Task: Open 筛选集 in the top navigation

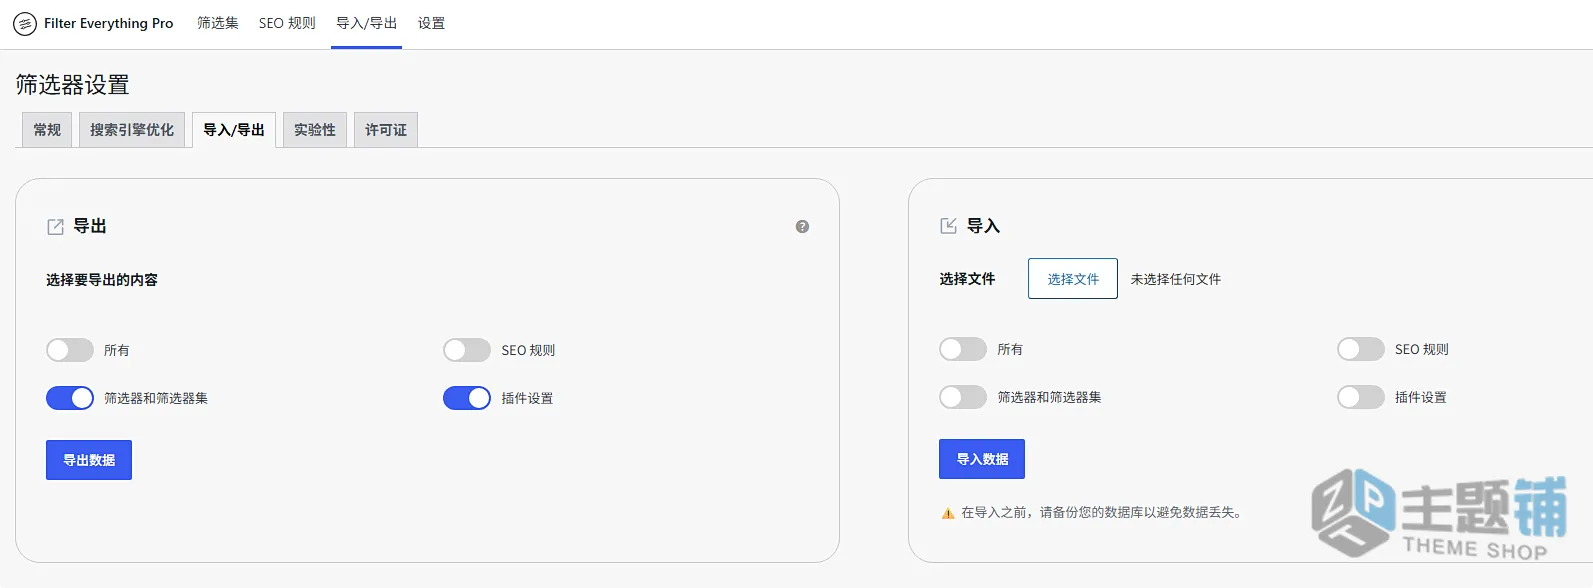Action: click(x=218, y=23)
